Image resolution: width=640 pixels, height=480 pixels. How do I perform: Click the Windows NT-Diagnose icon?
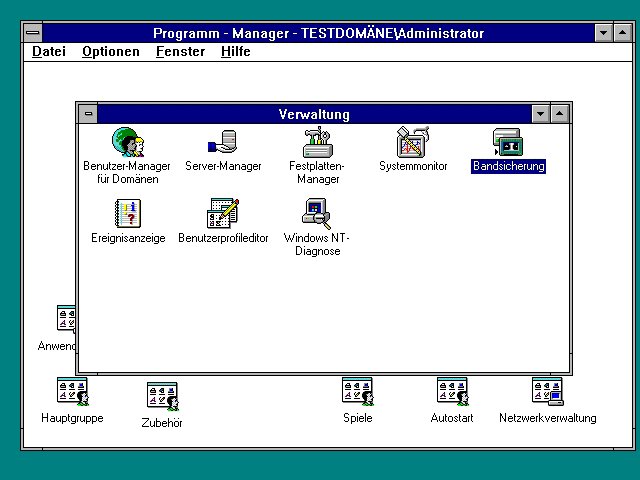pos(317,213)
